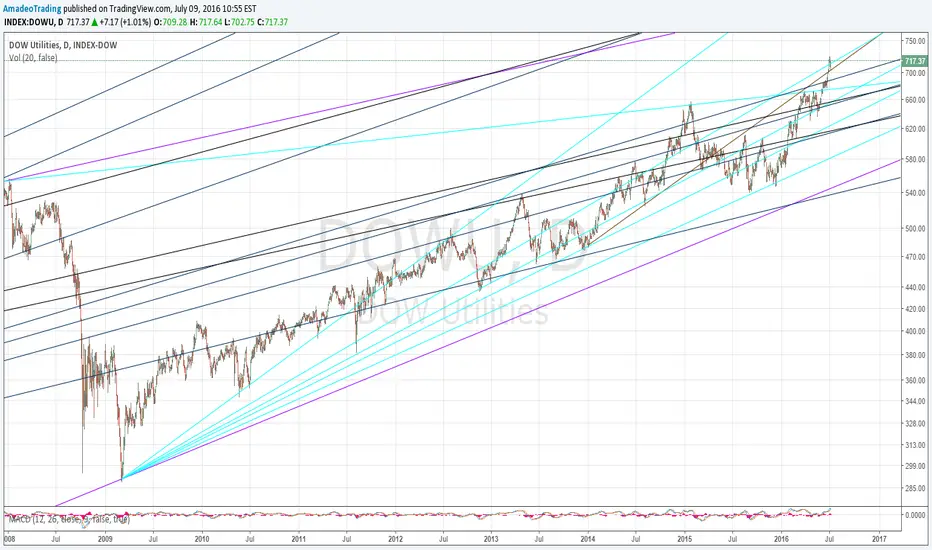Image resolution: width=932 pixels, height=550 pixels.
Task: Click the C:717.37 close price value
Action: pos(273,22)
